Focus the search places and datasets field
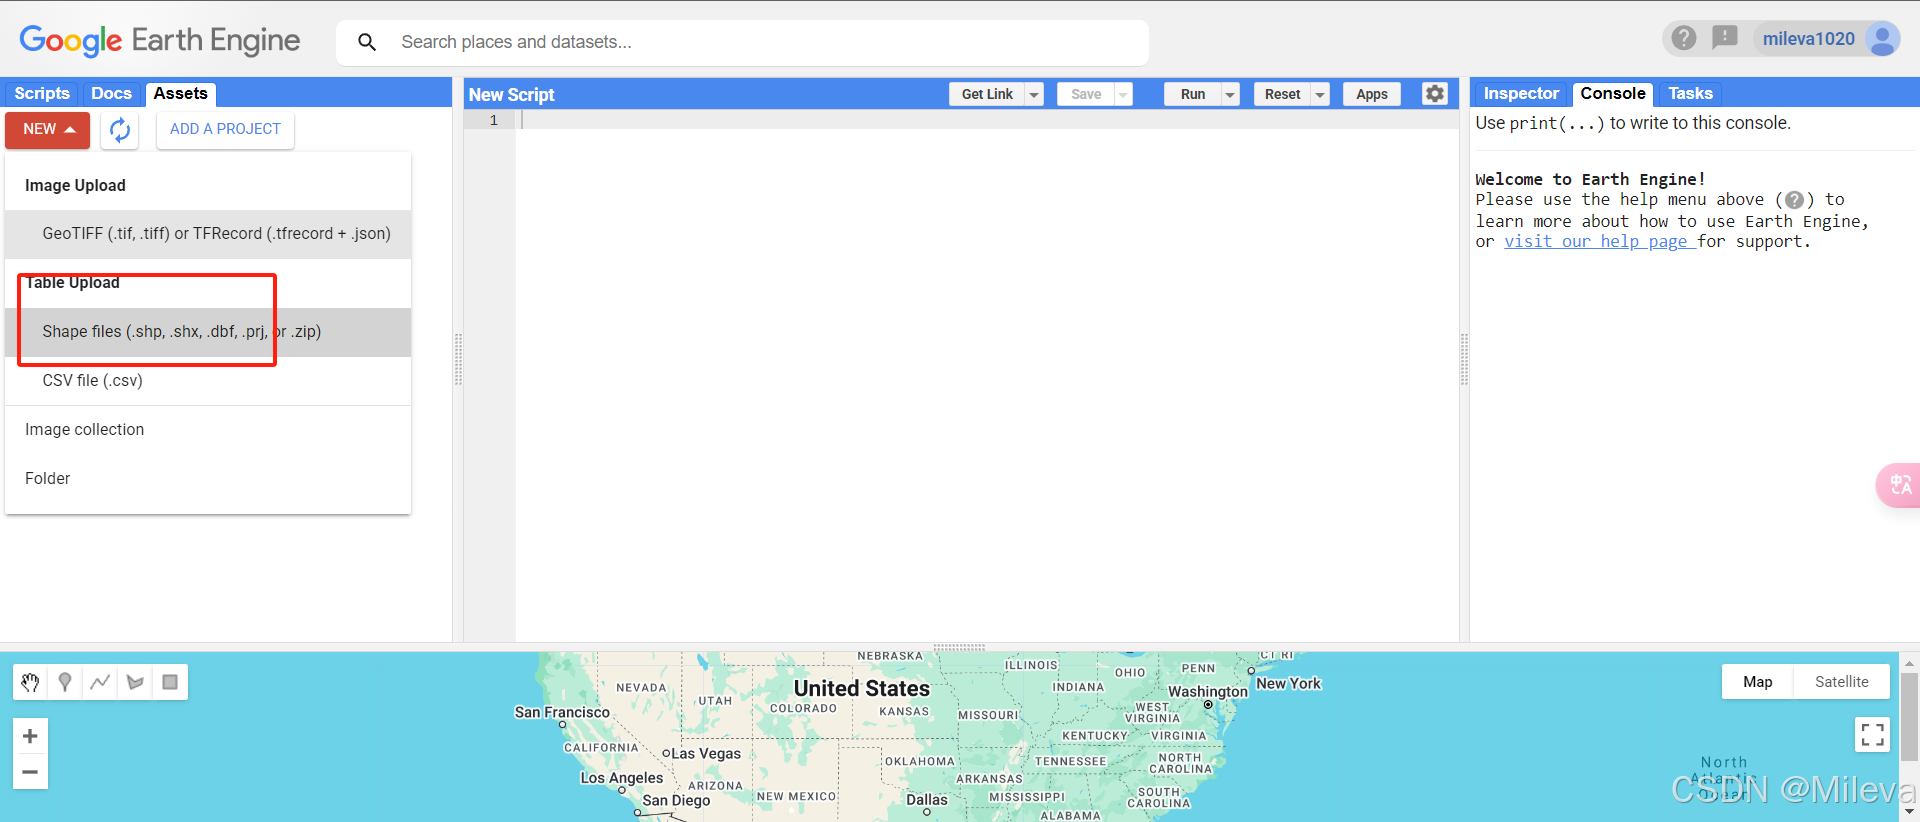The image size is (1920, 822). (742, 42)
